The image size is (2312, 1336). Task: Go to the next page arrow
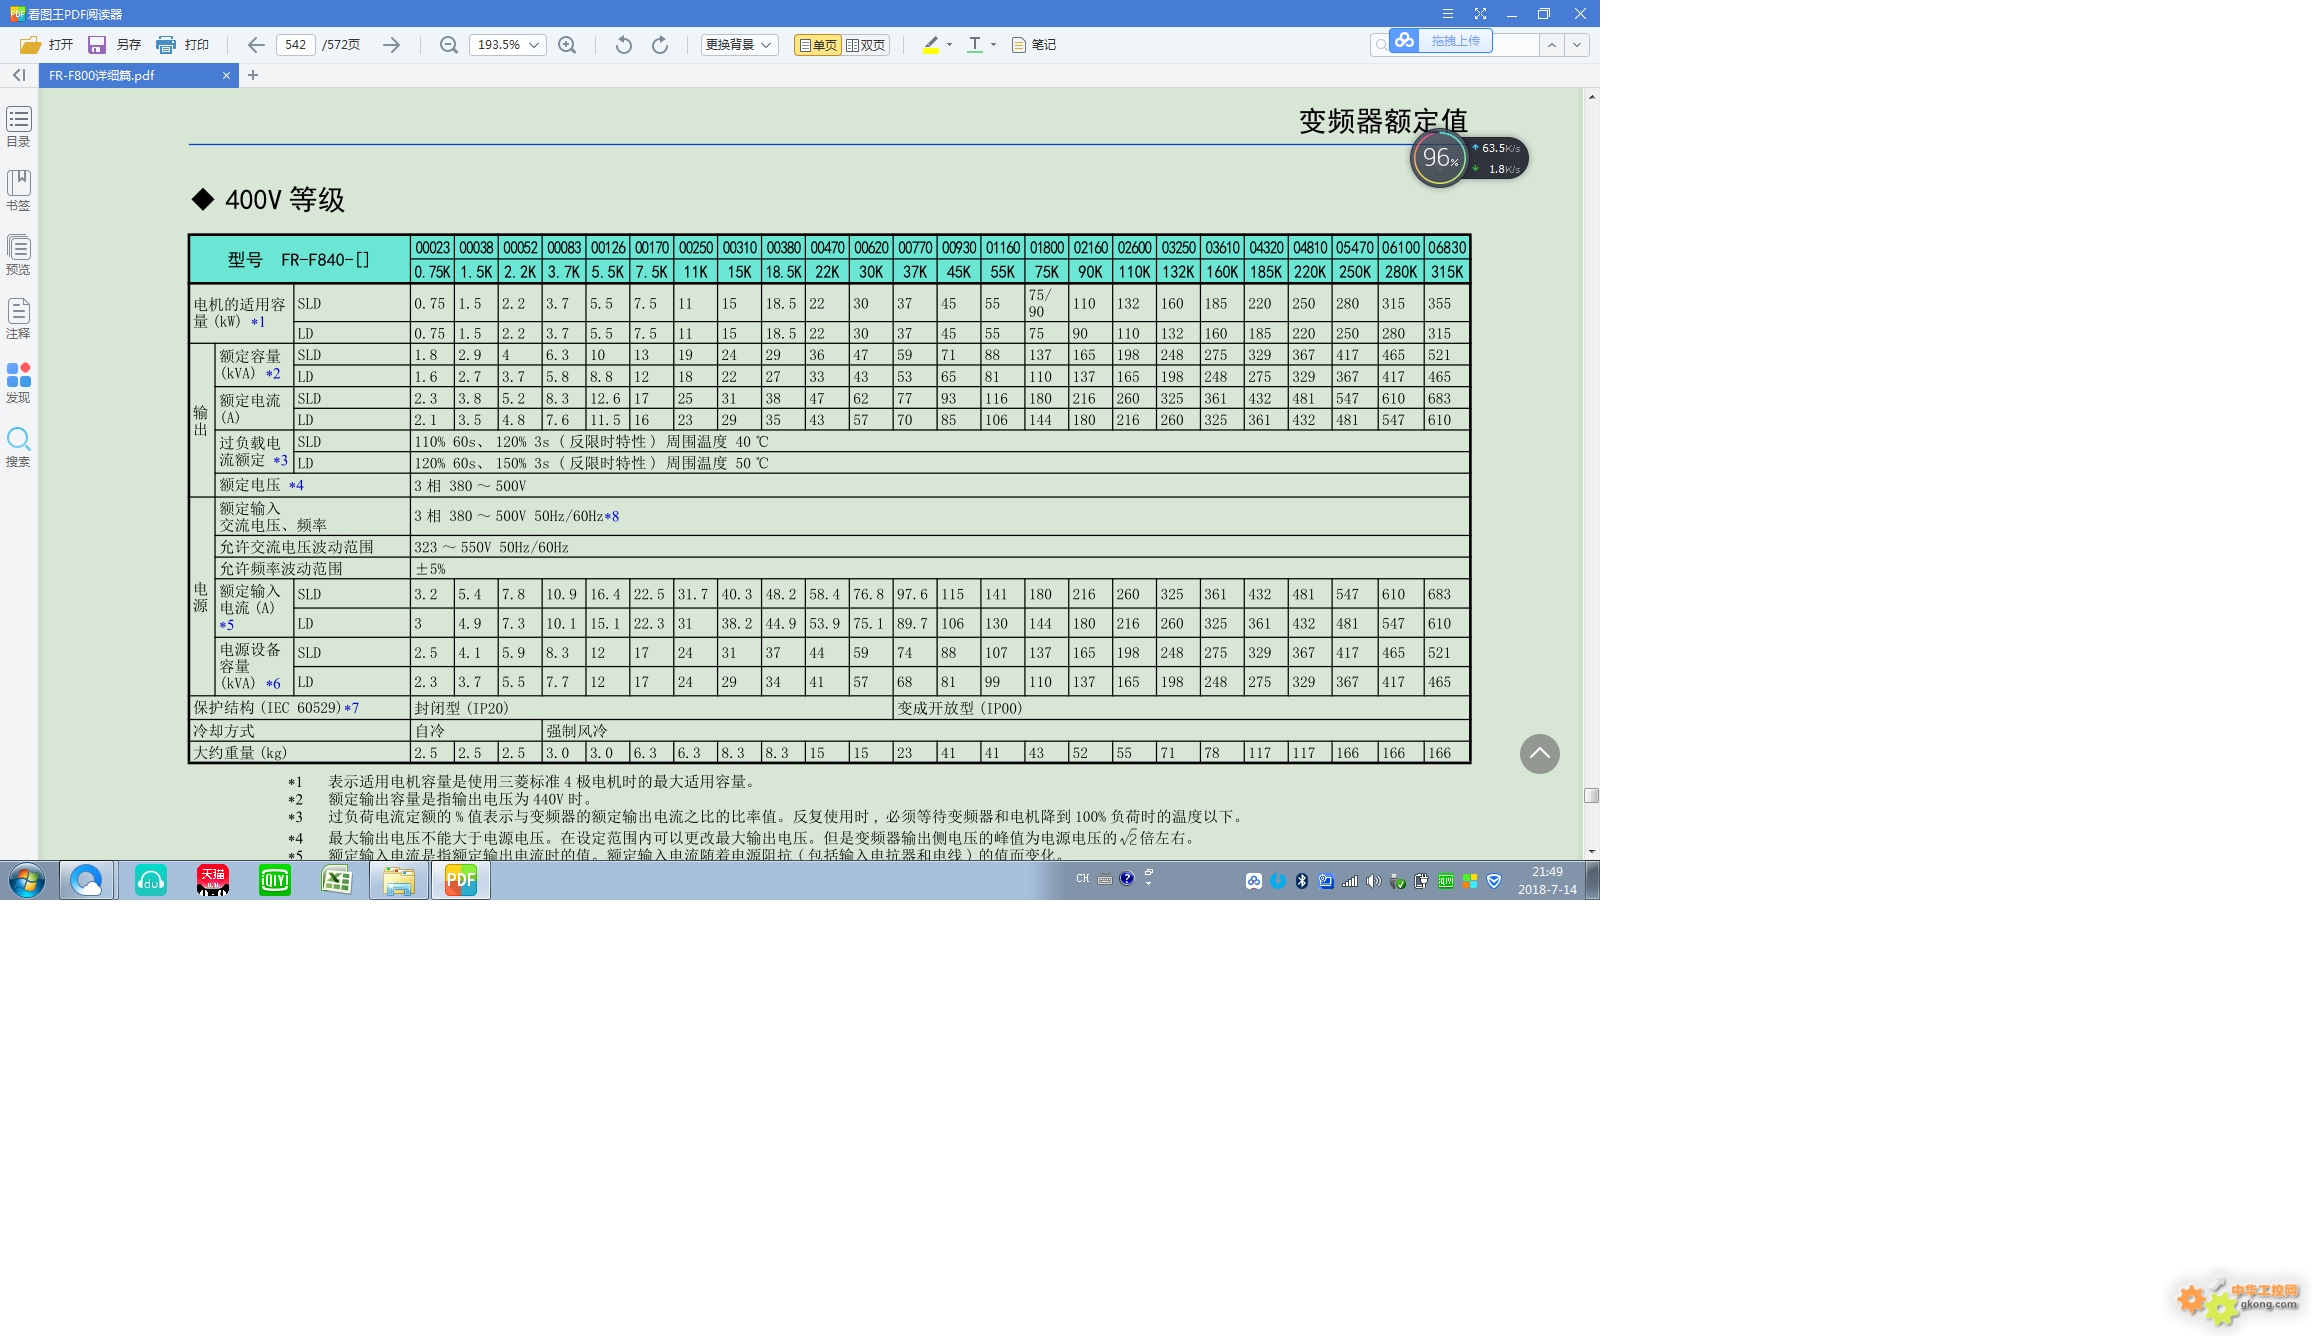click(391, 45)
